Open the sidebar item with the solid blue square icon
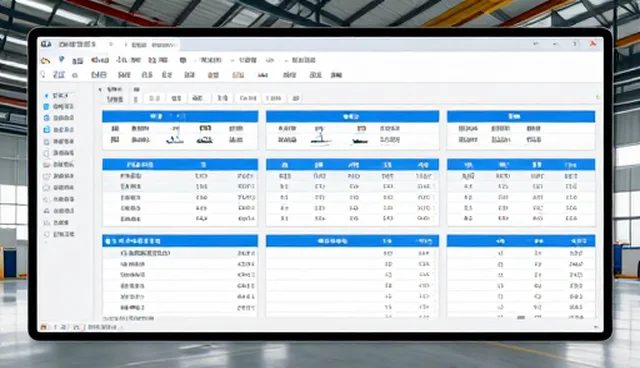Image resolution: width=640 pixels, height=368 pixels. (x=59, y=106)
